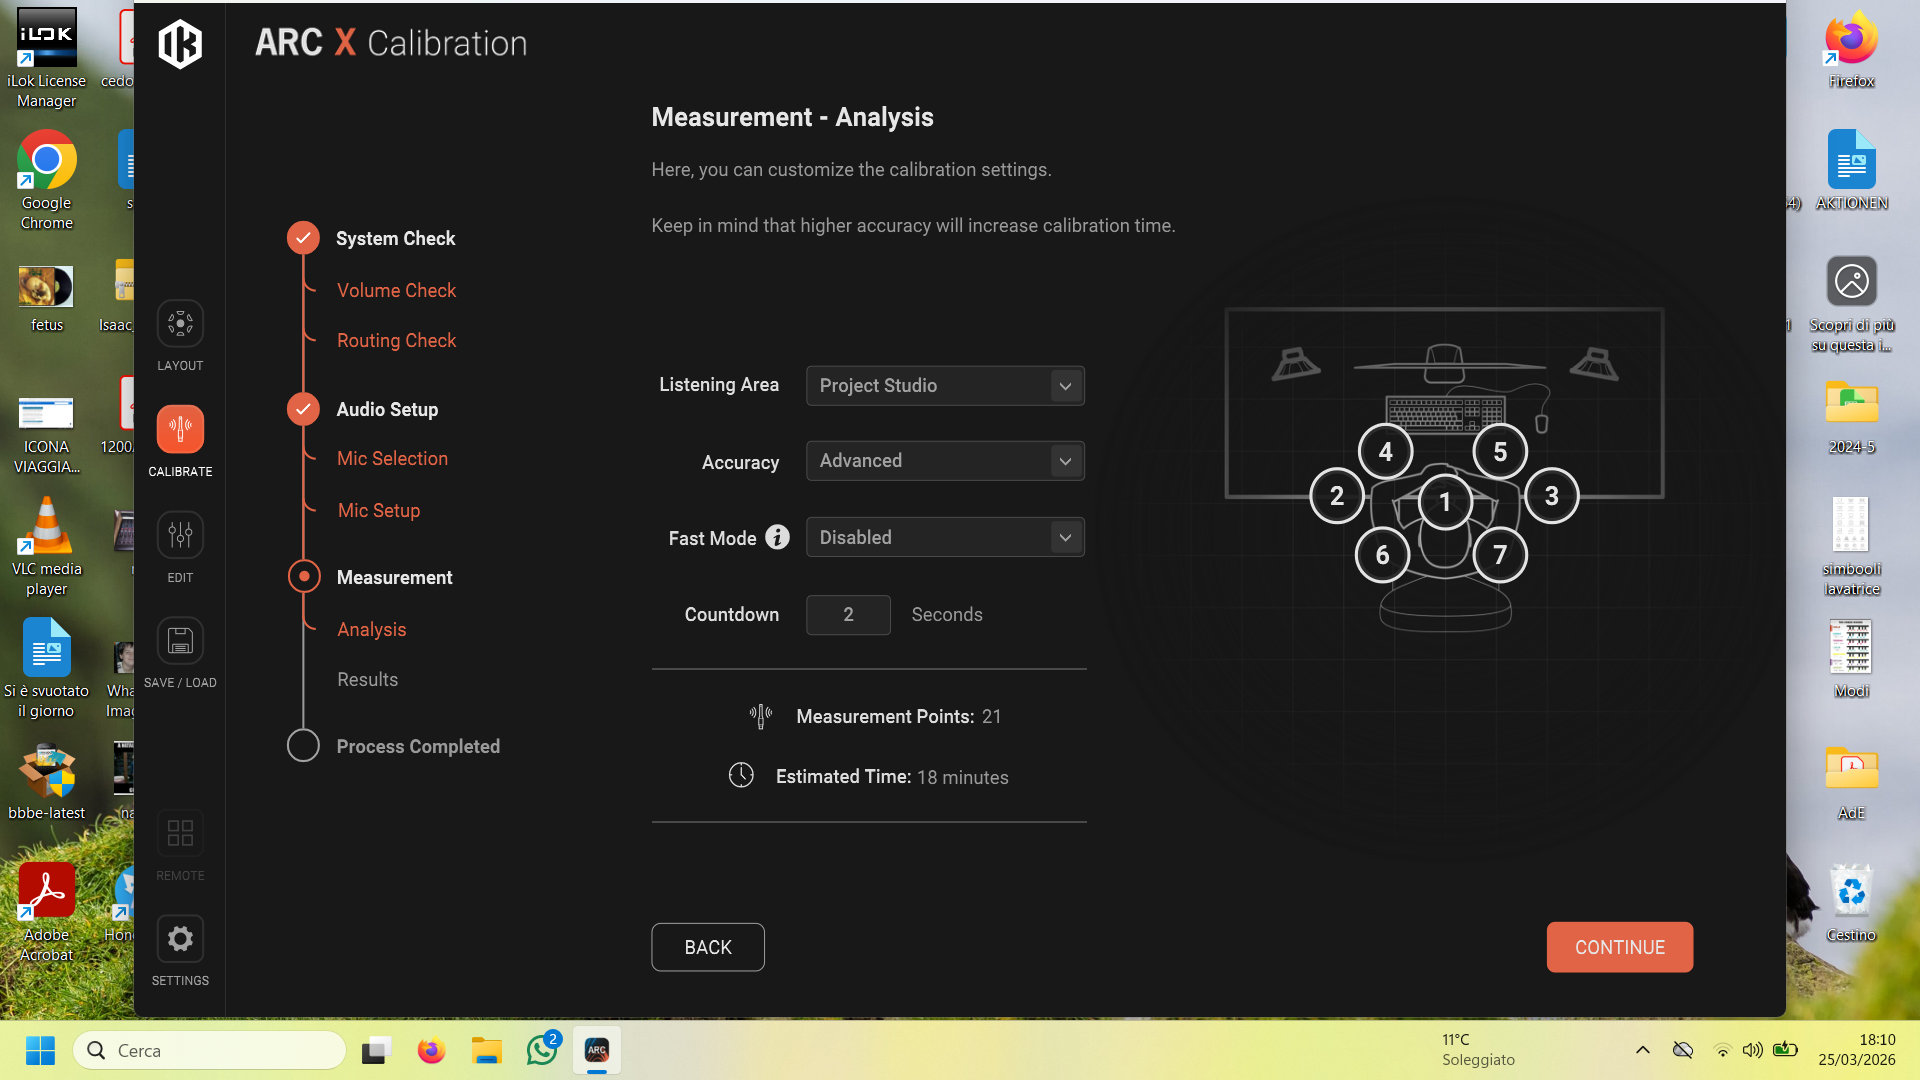The image size is (1920, 1080).
Task: Select the Calibrate microphone icon
Action: tap(180, 429)
